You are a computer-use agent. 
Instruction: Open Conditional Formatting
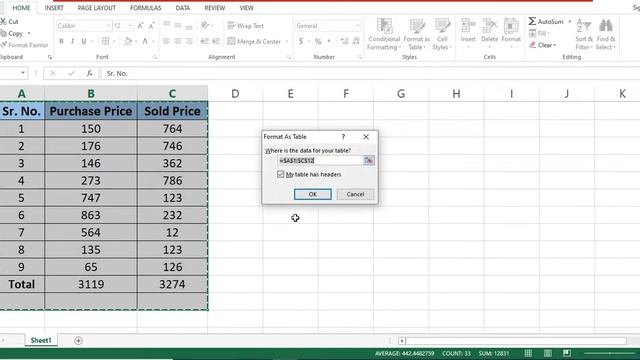(x=384, y=34)
